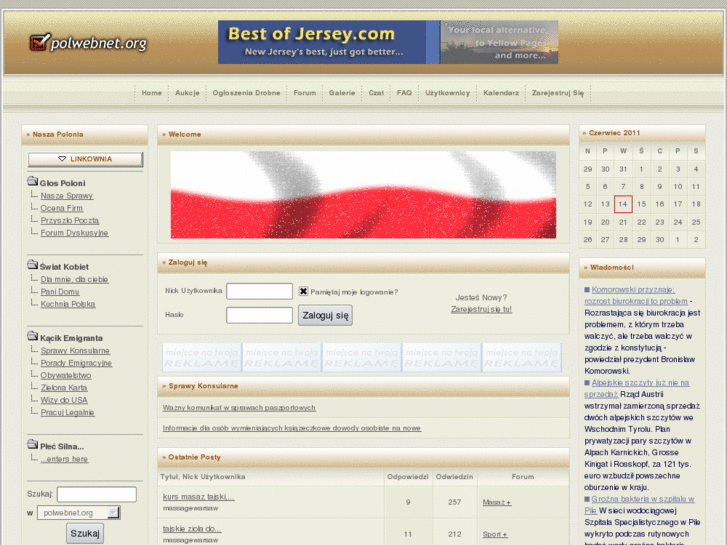Open the książeczkowe dowody osobiste information link
The width and height of the screenshot is (727, 545).
292,428
